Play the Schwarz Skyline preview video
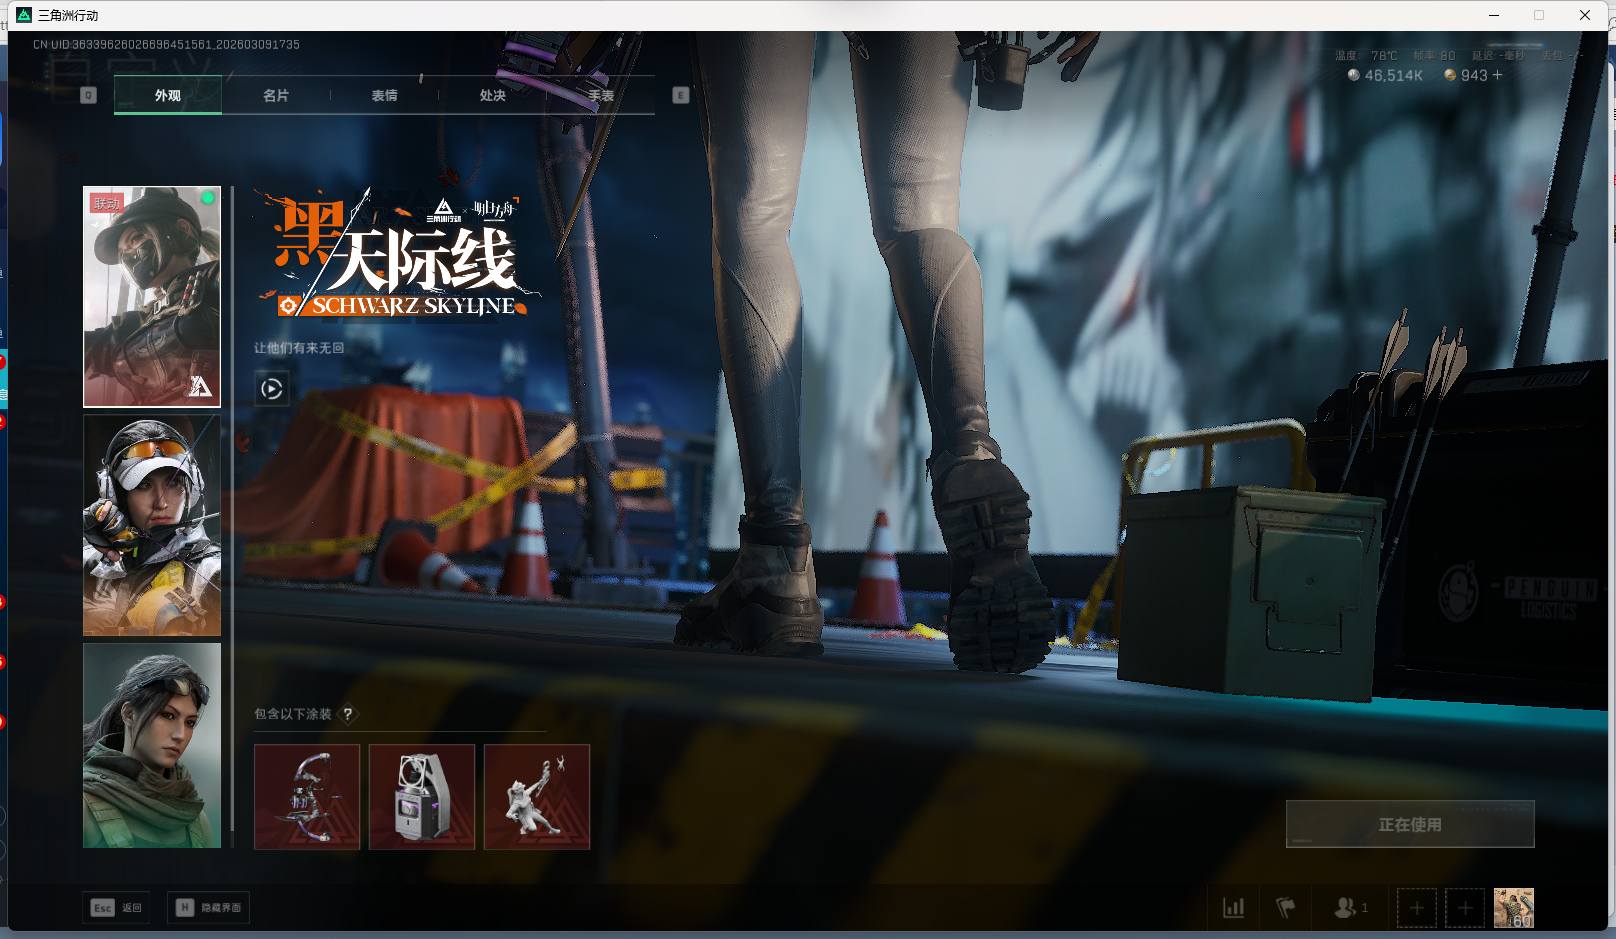 click(271, 389)
